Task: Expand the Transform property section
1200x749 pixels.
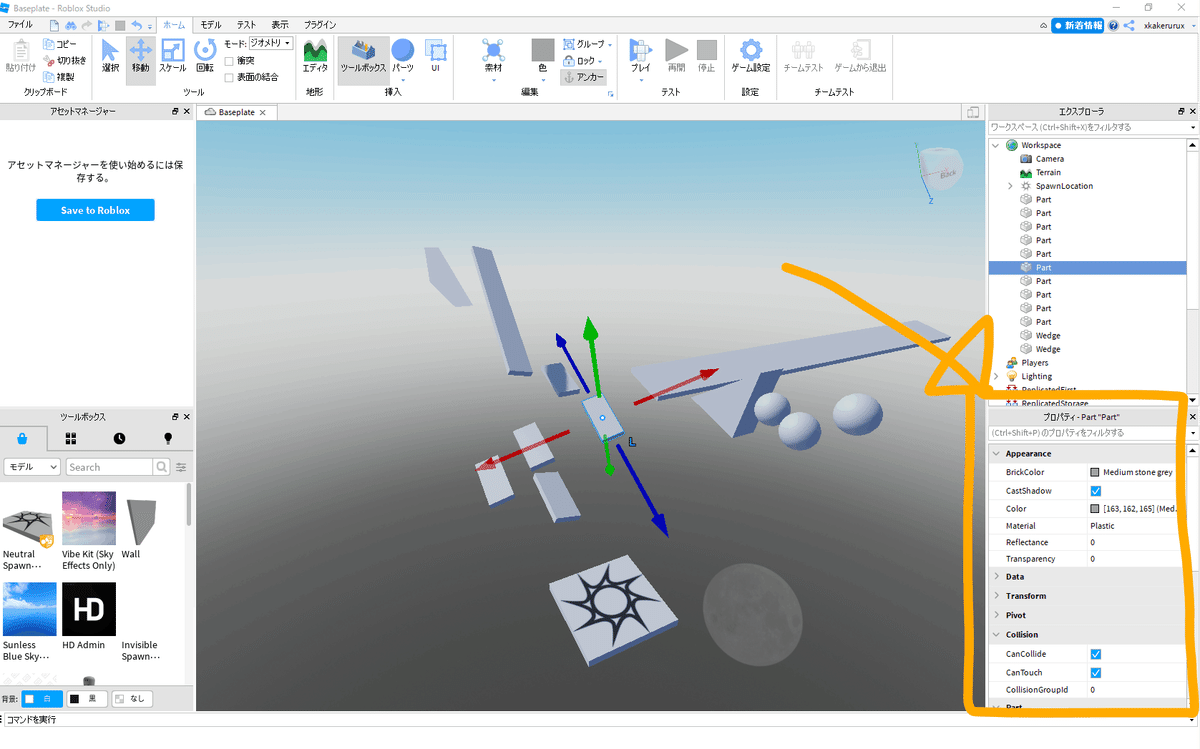Action: pos(996,596)
